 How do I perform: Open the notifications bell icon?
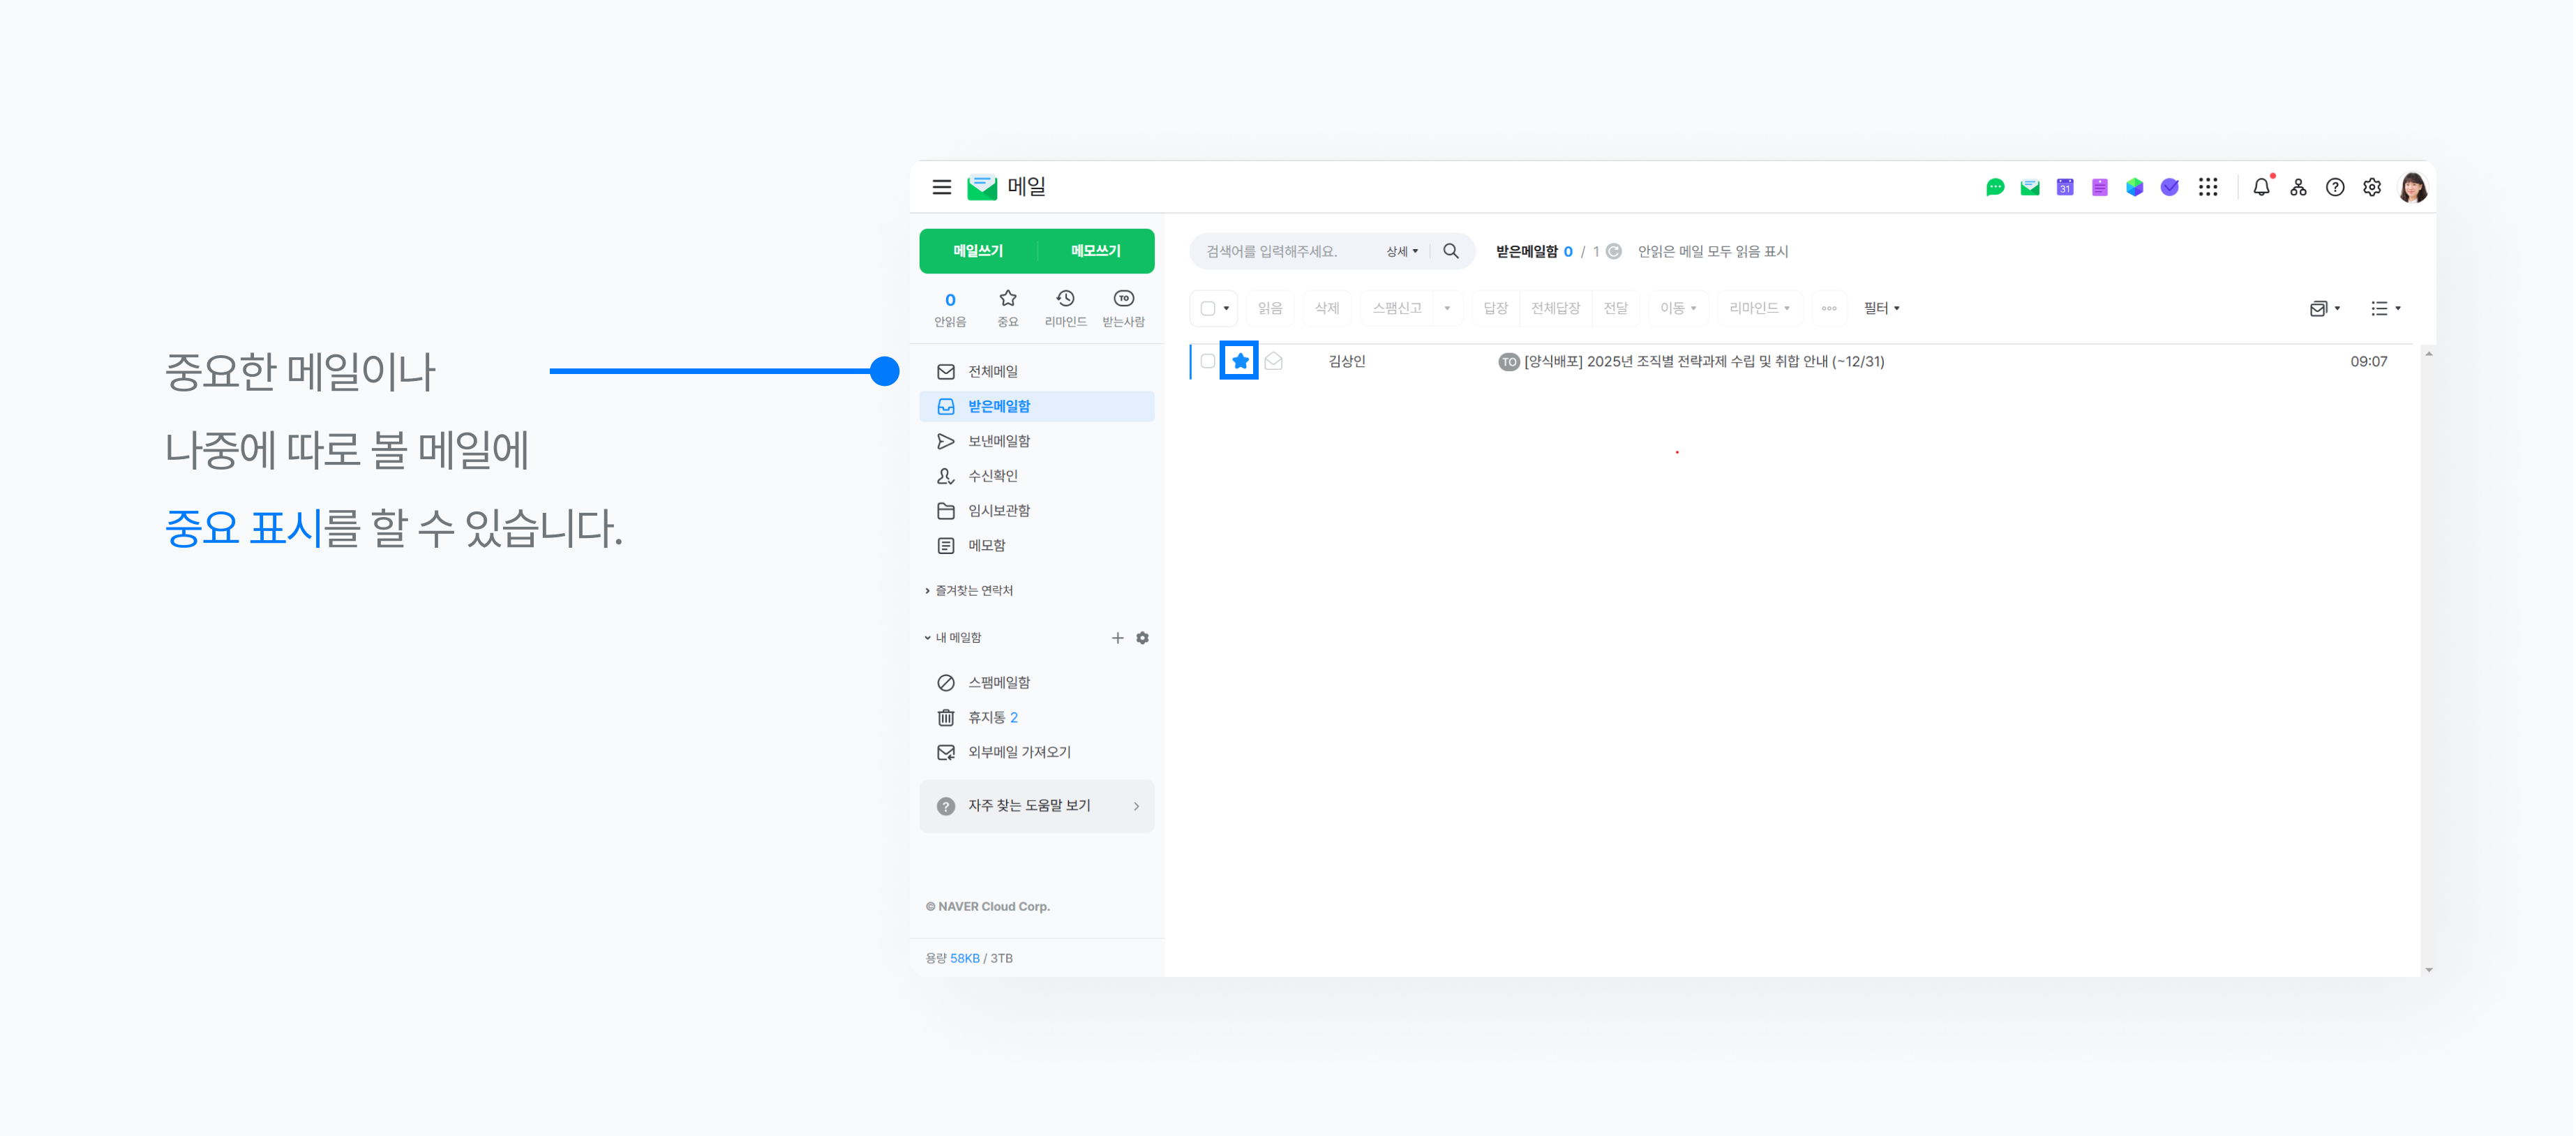[x=2261, y=187]
